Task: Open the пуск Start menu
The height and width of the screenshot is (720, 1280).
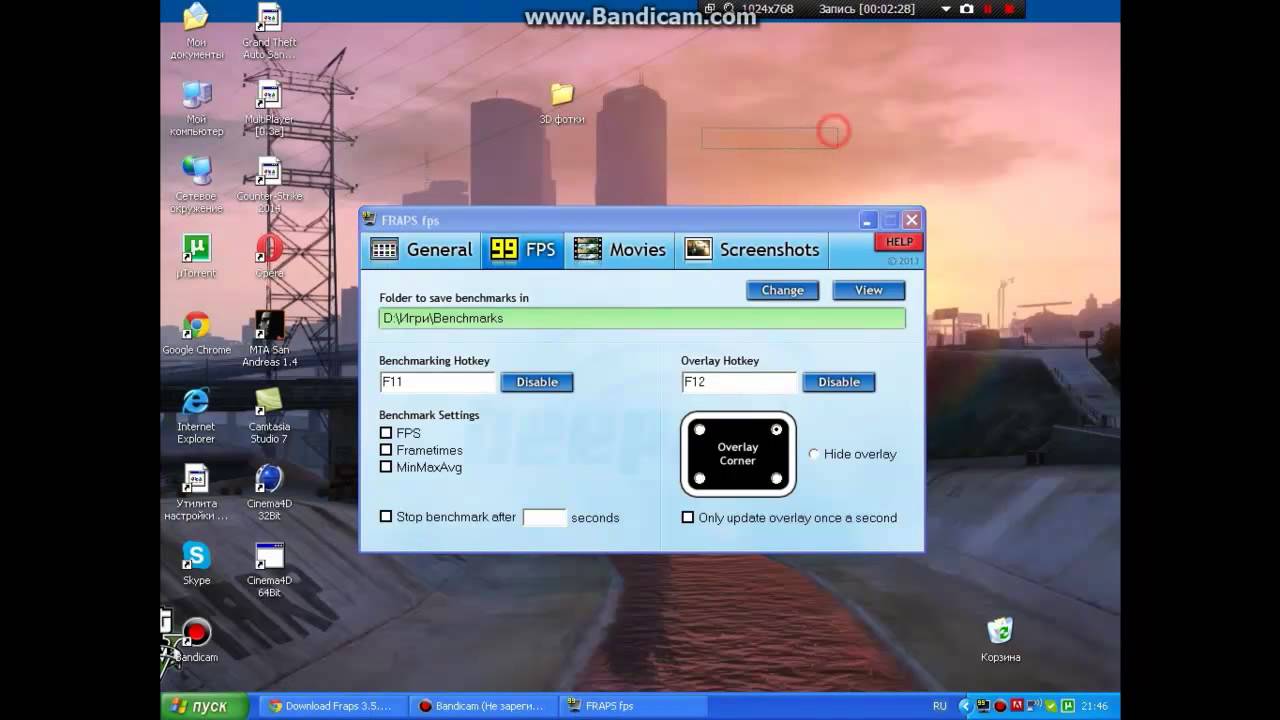Action: (204, 706)
